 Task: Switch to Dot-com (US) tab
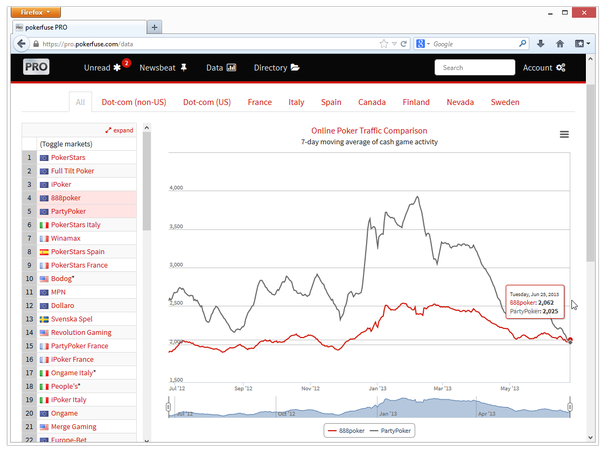point(207,102)
